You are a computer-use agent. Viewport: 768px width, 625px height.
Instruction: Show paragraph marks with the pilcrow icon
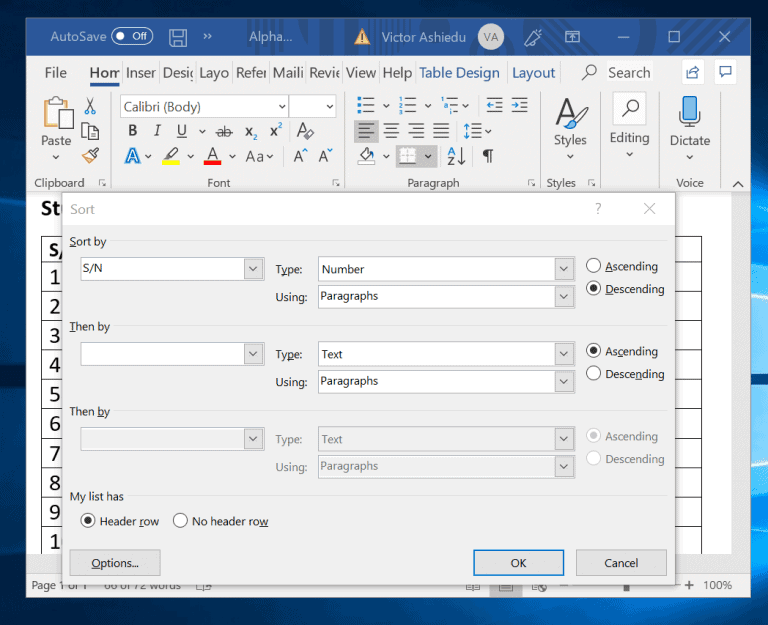[488, 156]
